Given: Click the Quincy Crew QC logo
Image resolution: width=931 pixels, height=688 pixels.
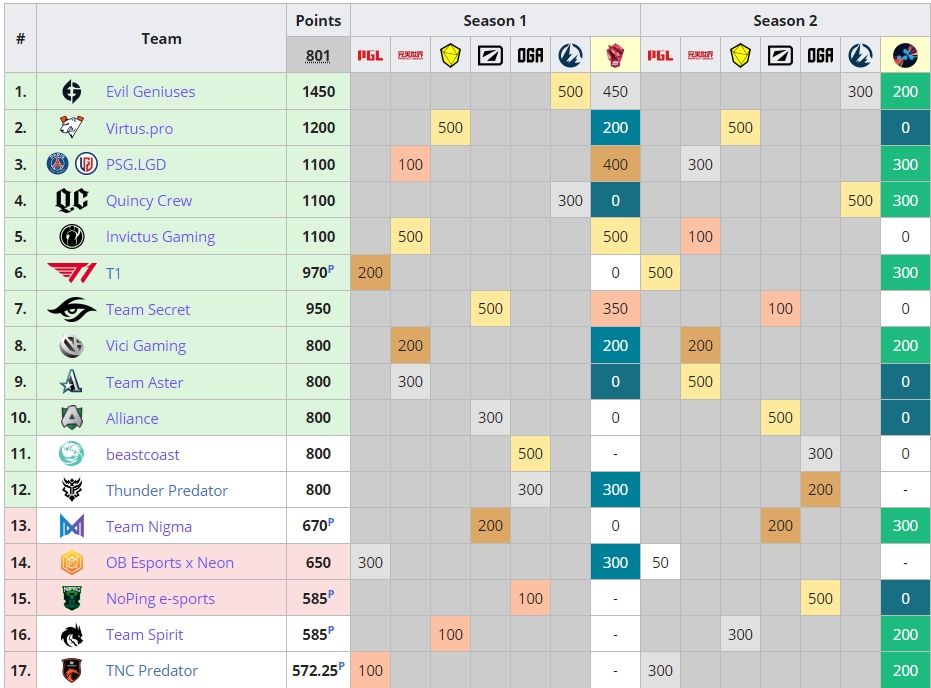Looking at the screenshot, I should pyautogui.click(x=71, y=200).
